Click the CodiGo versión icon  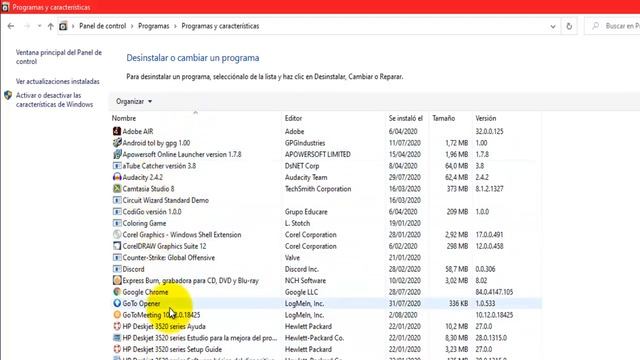pyautogui.click(x=117, y=211)
